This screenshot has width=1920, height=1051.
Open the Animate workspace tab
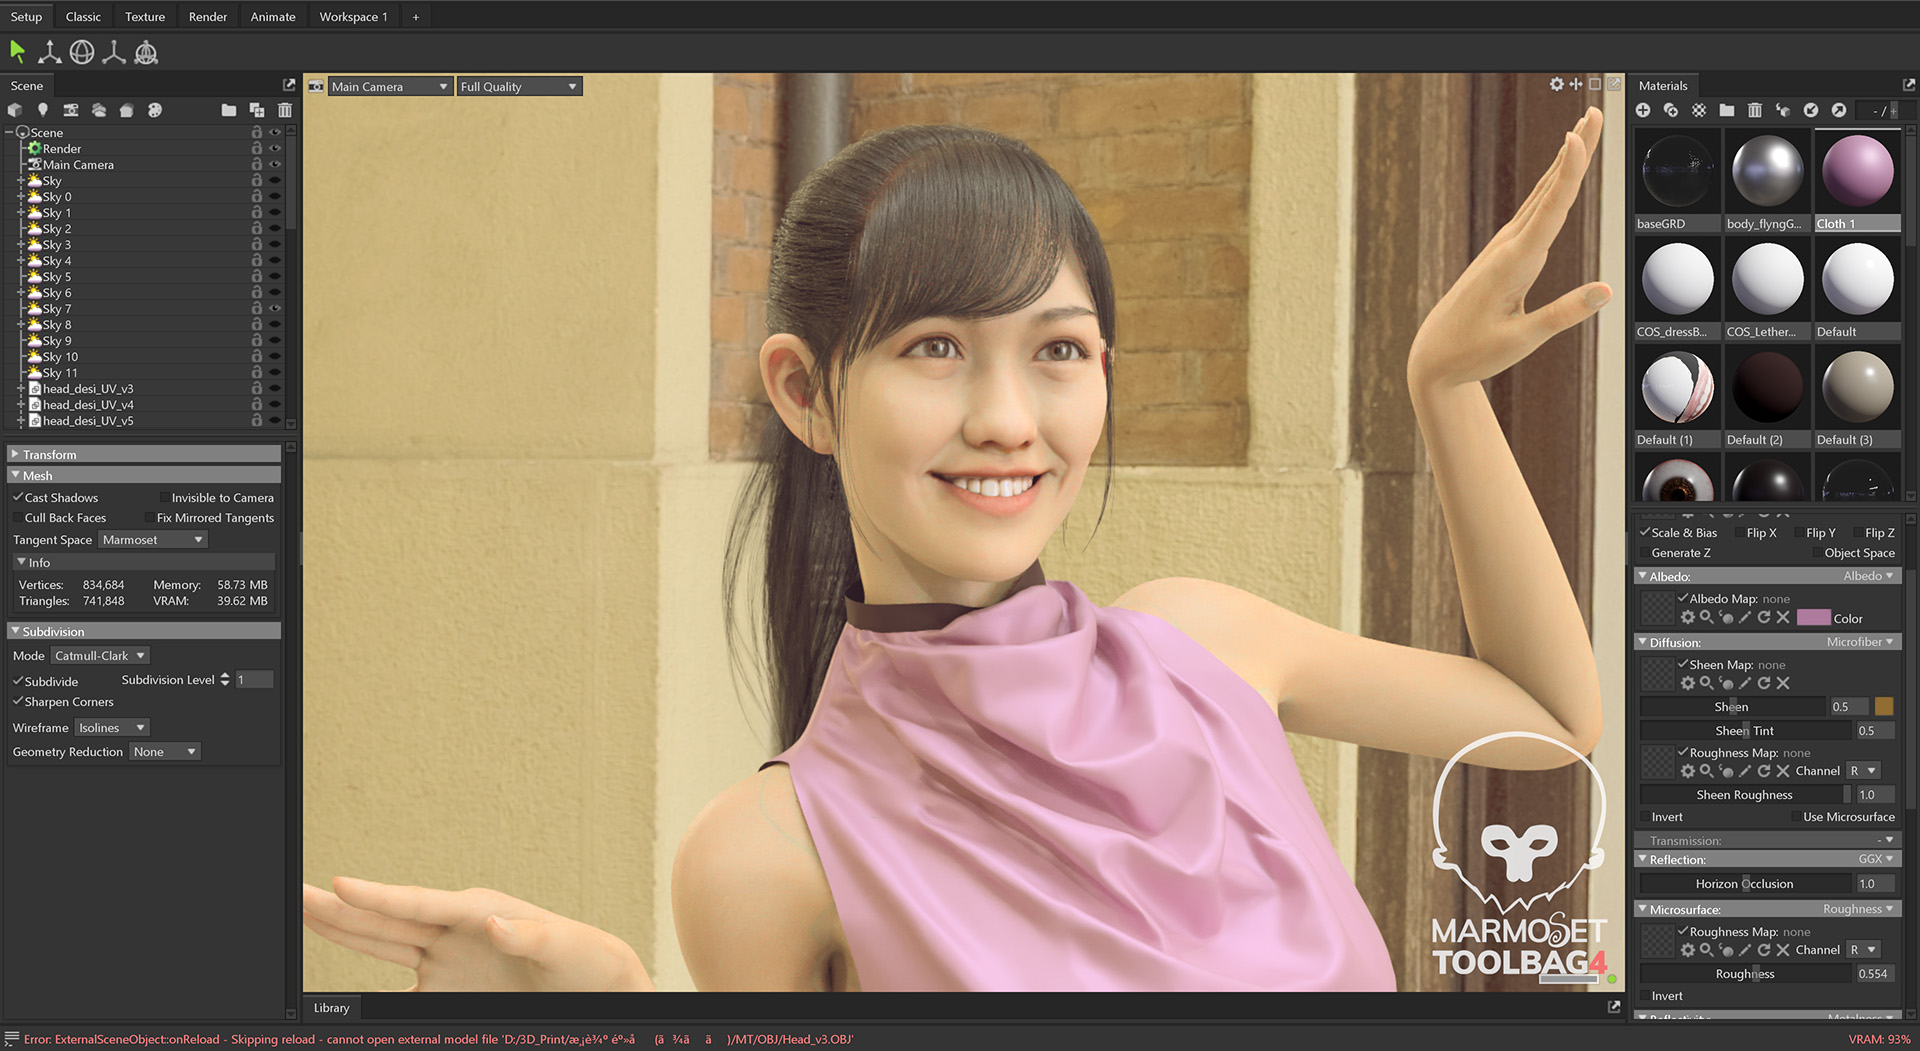(272, 17)
